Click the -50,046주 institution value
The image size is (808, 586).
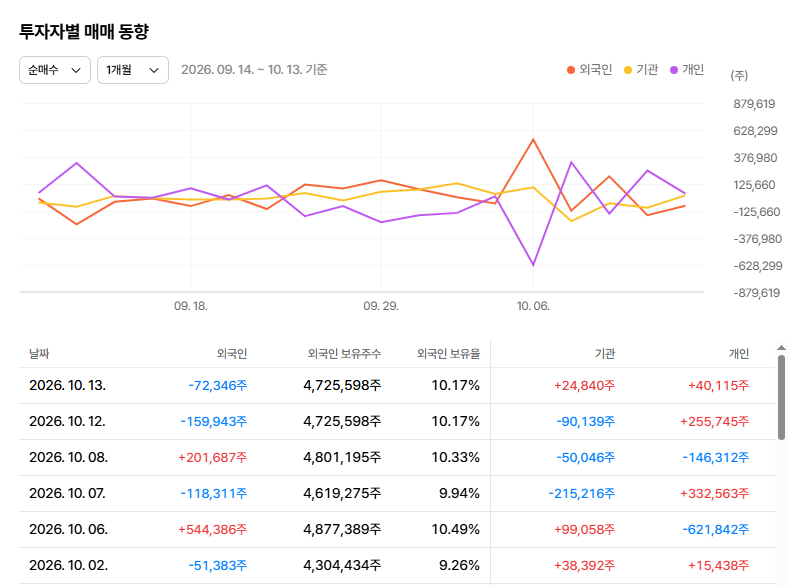[x=586, y=458]
